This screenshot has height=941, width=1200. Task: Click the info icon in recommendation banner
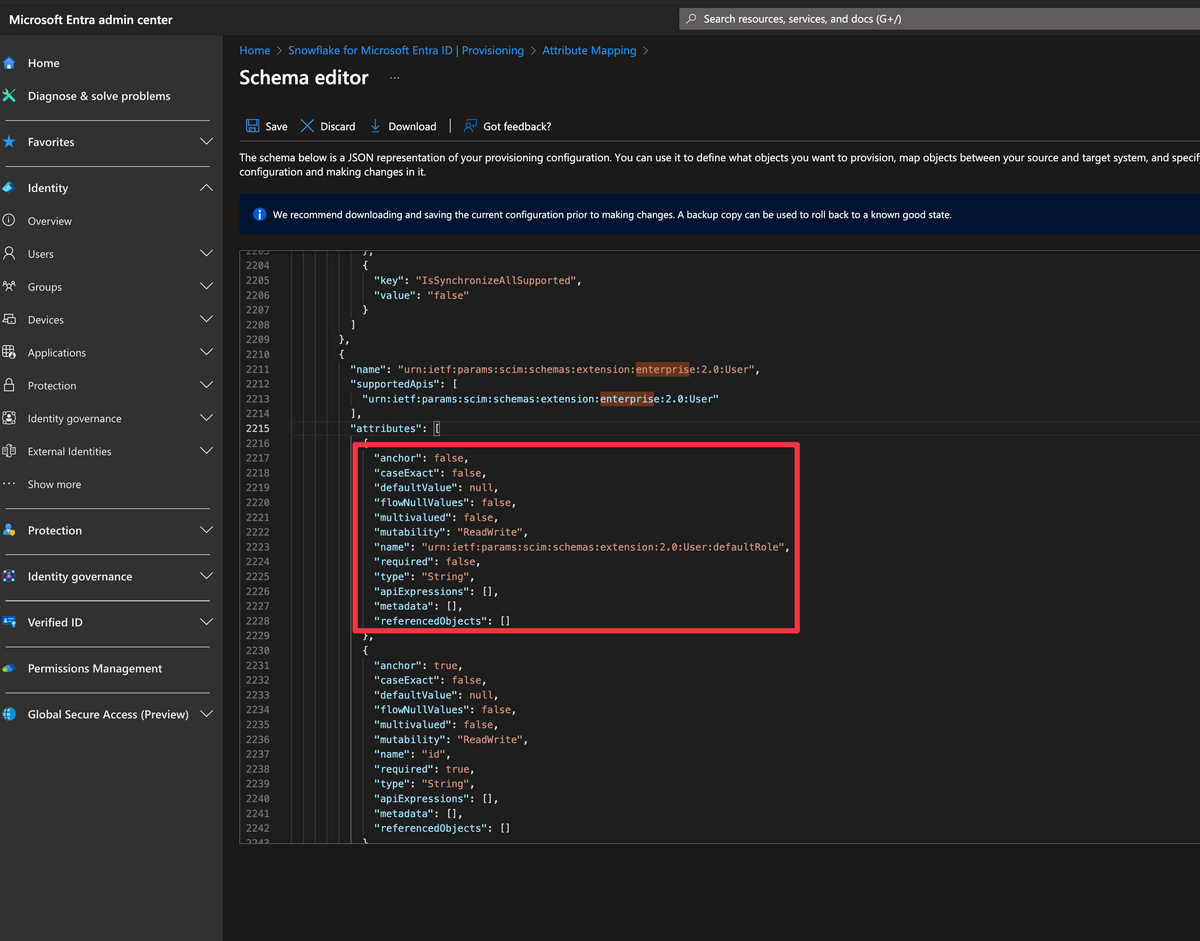(260, 215)
